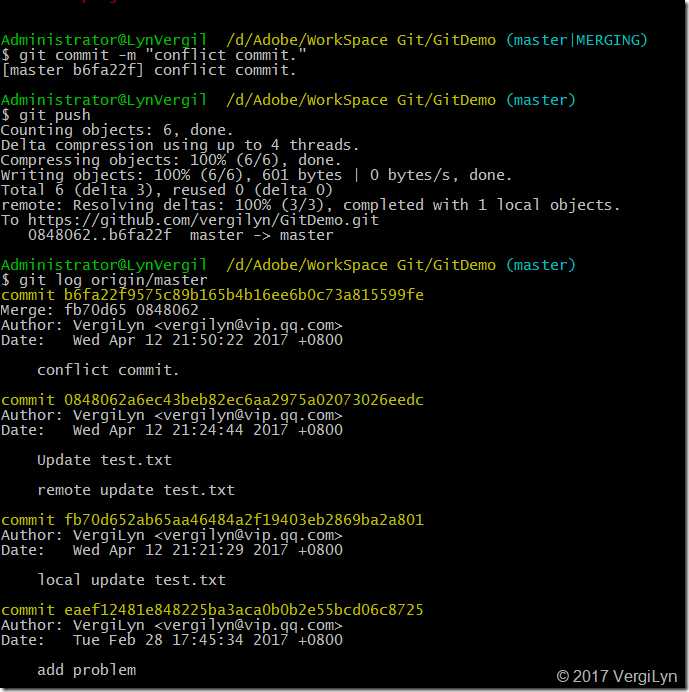Click the (master|MERGING) branch indicator
This screenshot has height=692, width=689.
click(x=576, y=40)
